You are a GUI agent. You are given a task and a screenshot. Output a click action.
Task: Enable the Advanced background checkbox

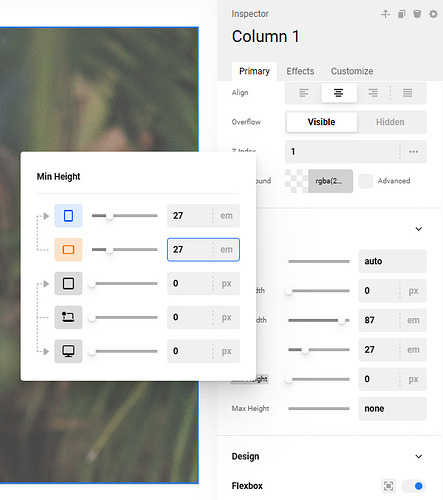366,181
